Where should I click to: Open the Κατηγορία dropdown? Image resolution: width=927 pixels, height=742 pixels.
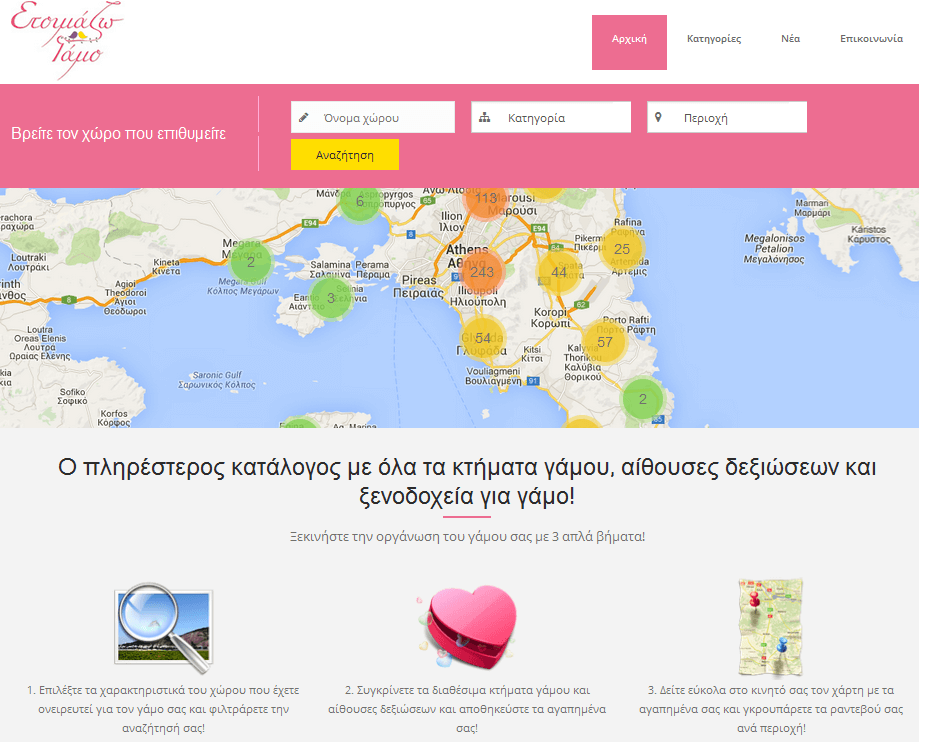pos(551,117)
